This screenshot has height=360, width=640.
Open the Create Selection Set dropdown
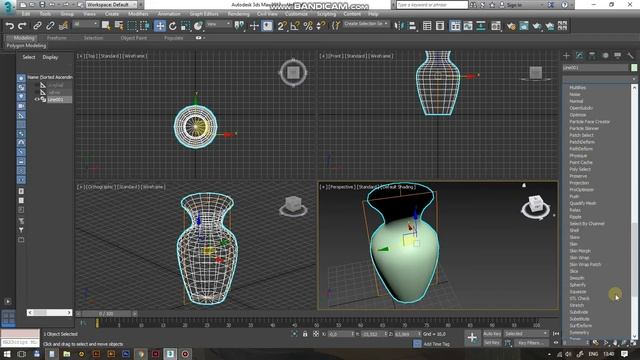click(x=366, y=24)
